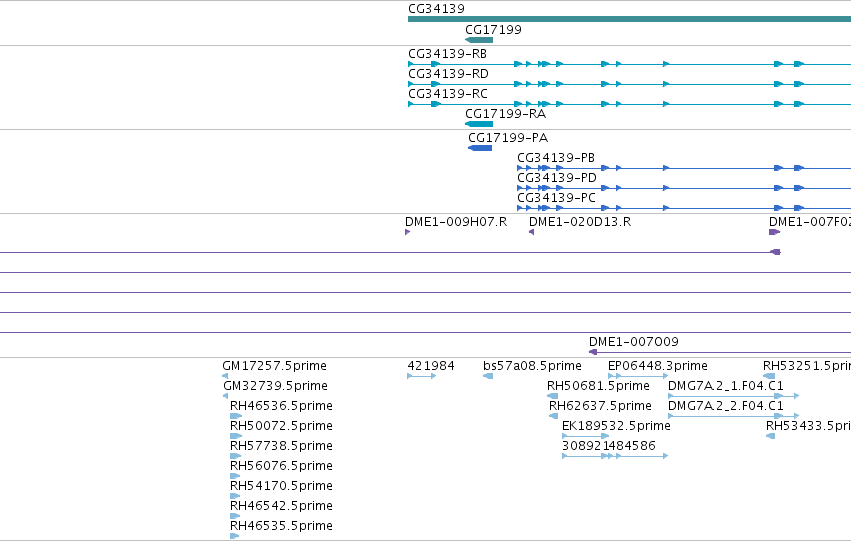Viewport: 851px width, 541px height.
Task: Click the DME1-007009 arrow end
Action: point(593,352)
